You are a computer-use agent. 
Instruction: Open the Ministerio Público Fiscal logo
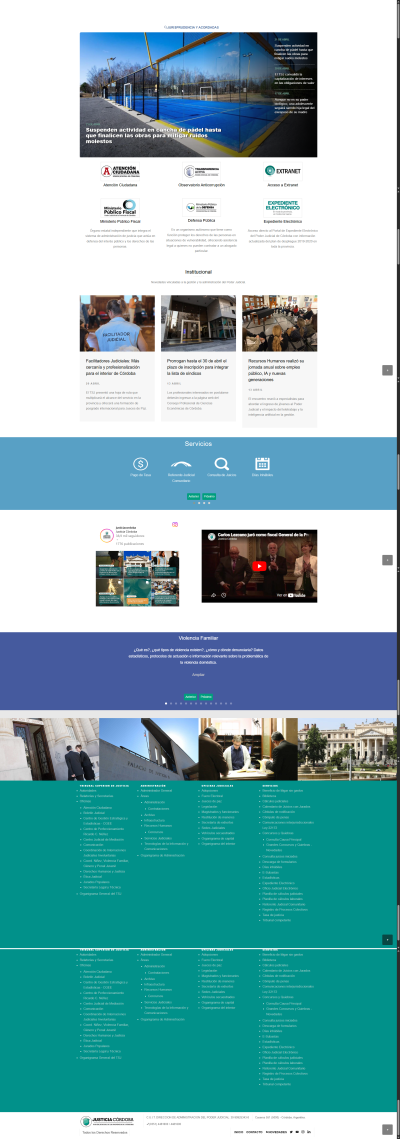coord(120,207)
